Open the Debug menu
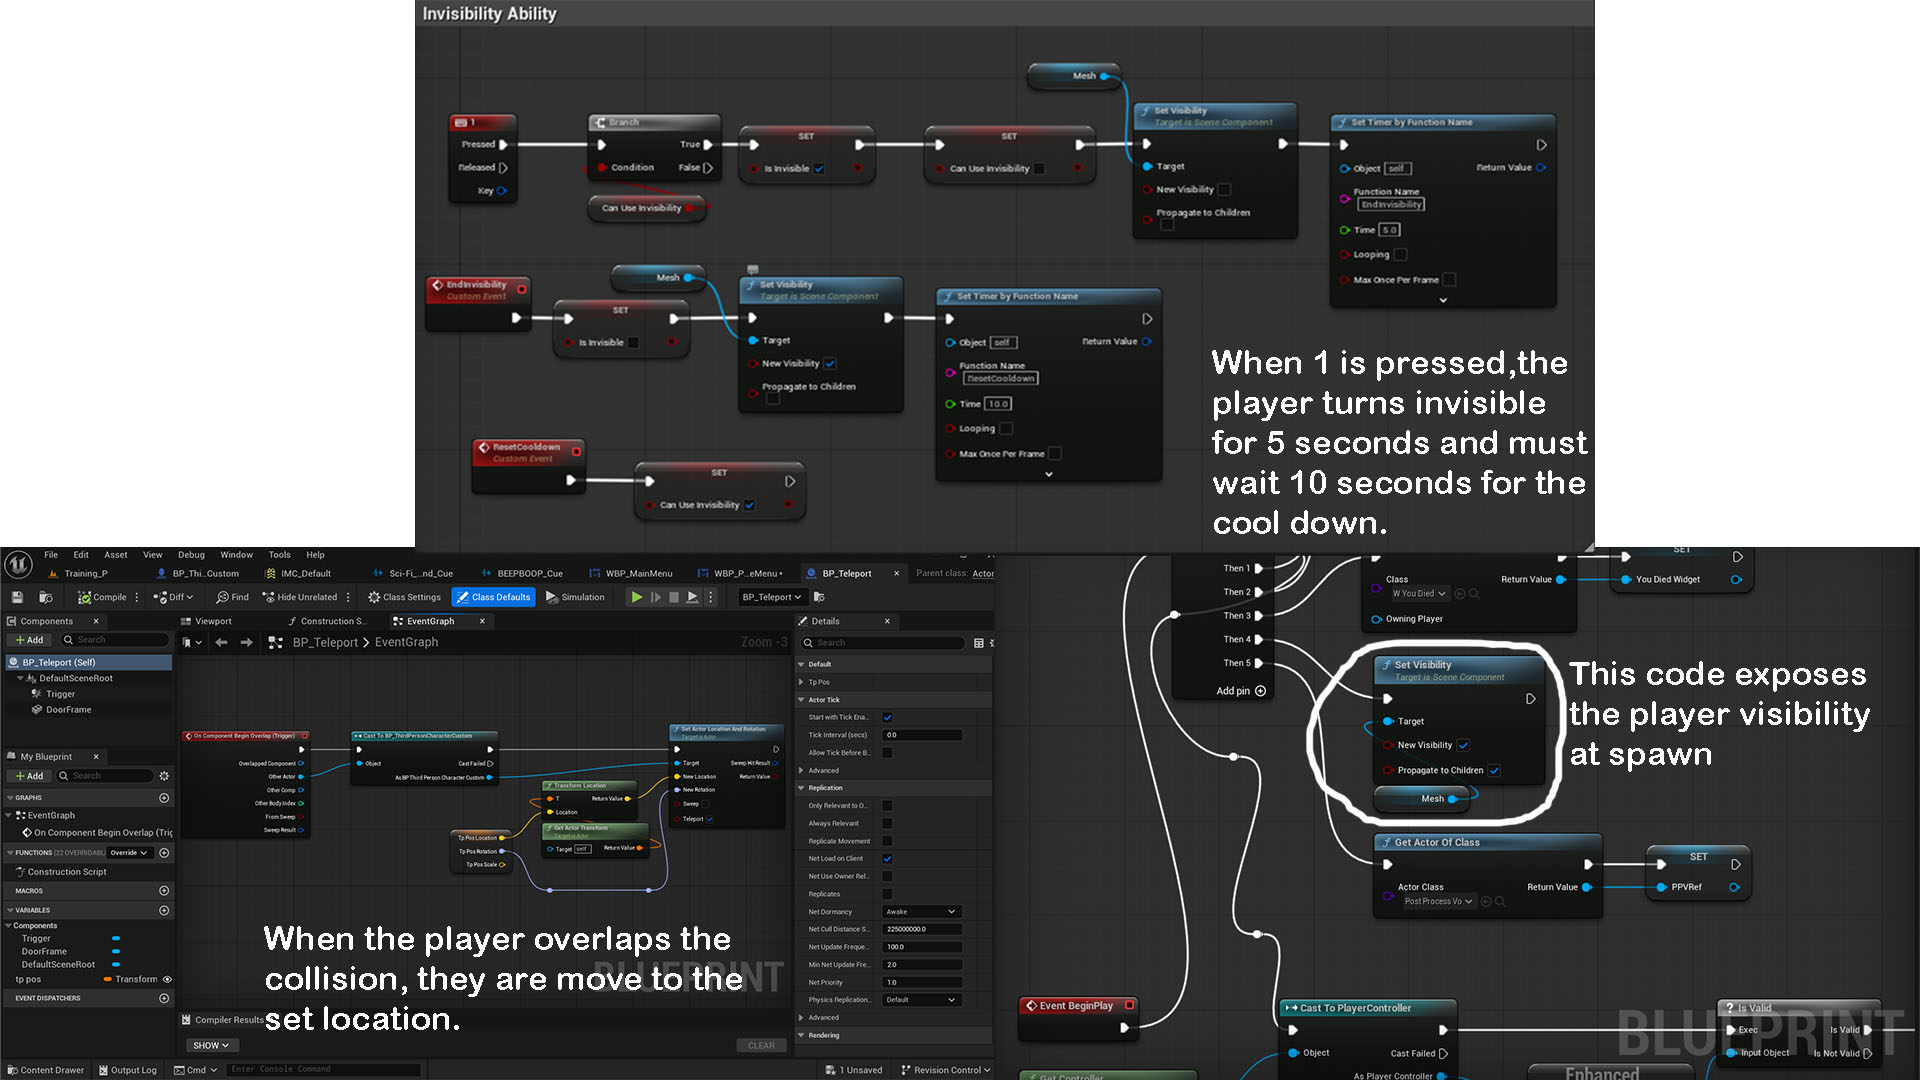Screen dimensions: 1920x1080 click(x=191, y=555)
